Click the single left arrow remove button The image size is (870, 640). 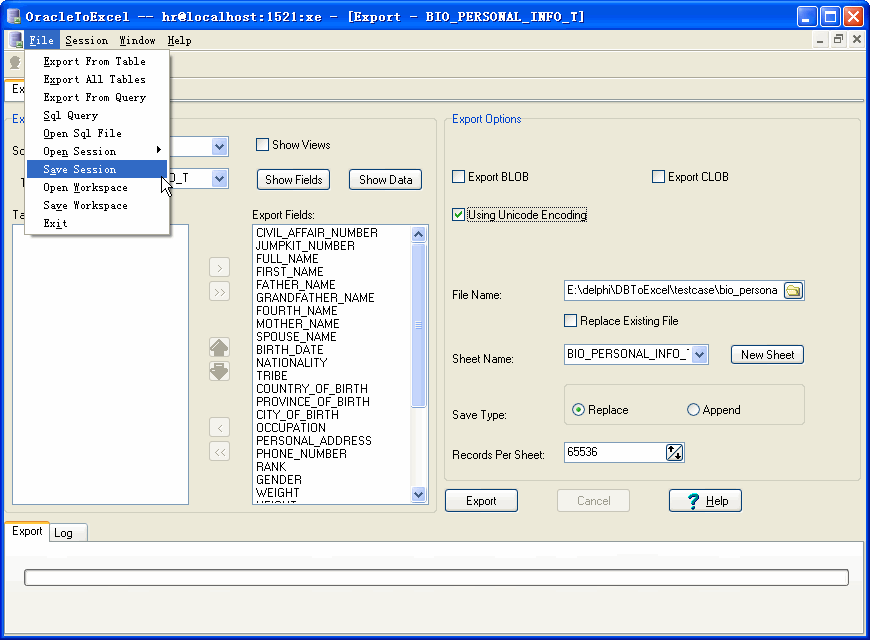(x=219, y=427)
